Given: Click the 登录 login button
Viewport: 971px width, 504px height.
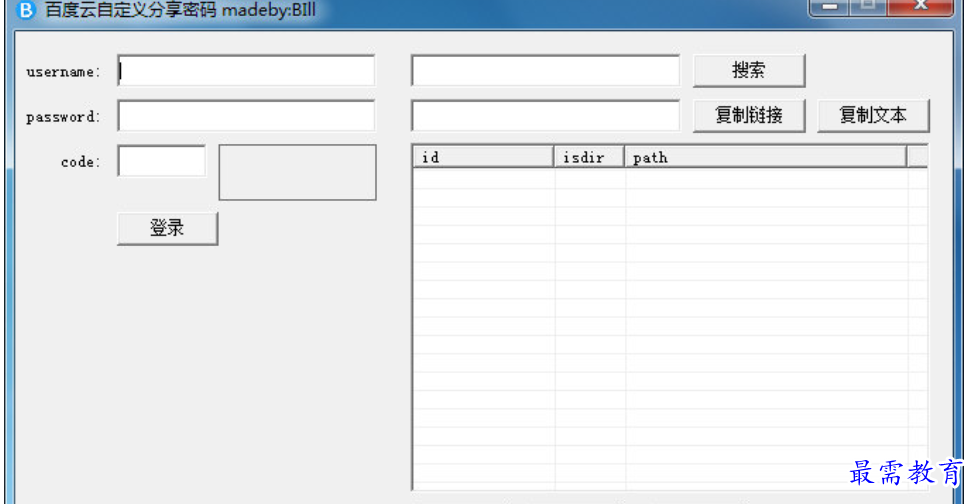Looking at the screenshot, I should click(x=167, y=228).
